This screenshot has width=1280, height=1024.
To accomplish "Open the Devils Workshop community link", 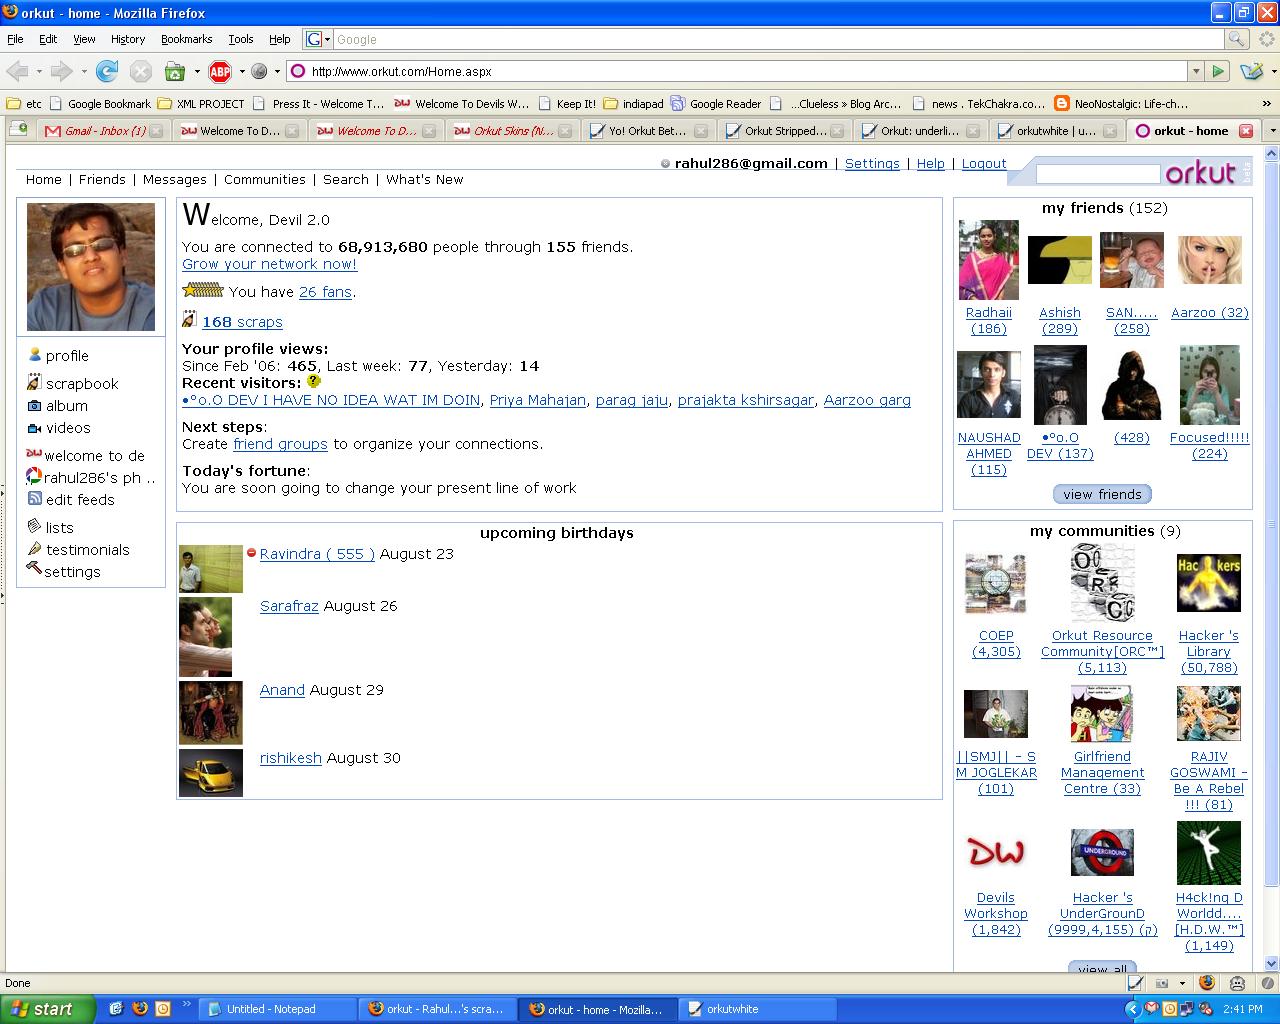I will pyautogui.click(x=996, y=913).
